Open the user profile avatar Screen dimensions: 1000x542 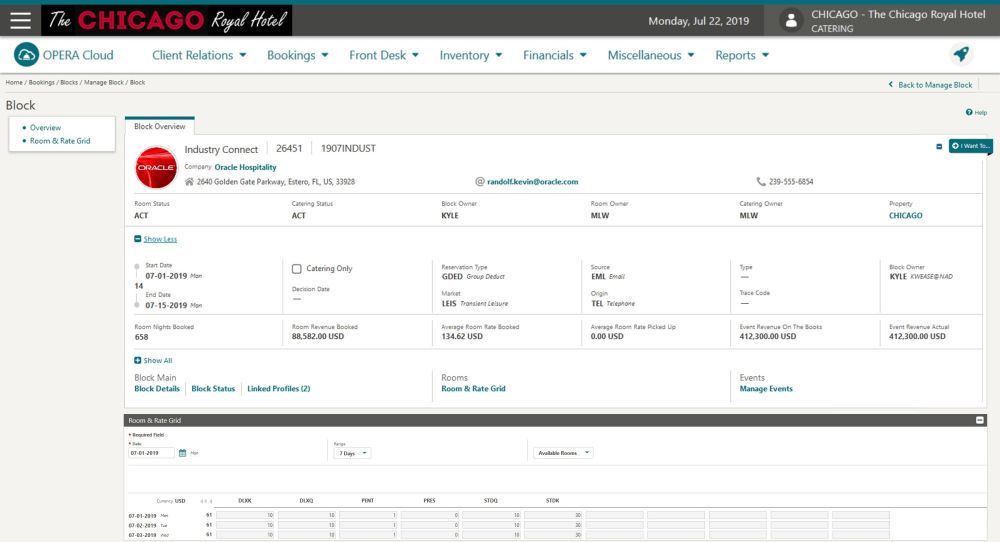tap(791, 20)
